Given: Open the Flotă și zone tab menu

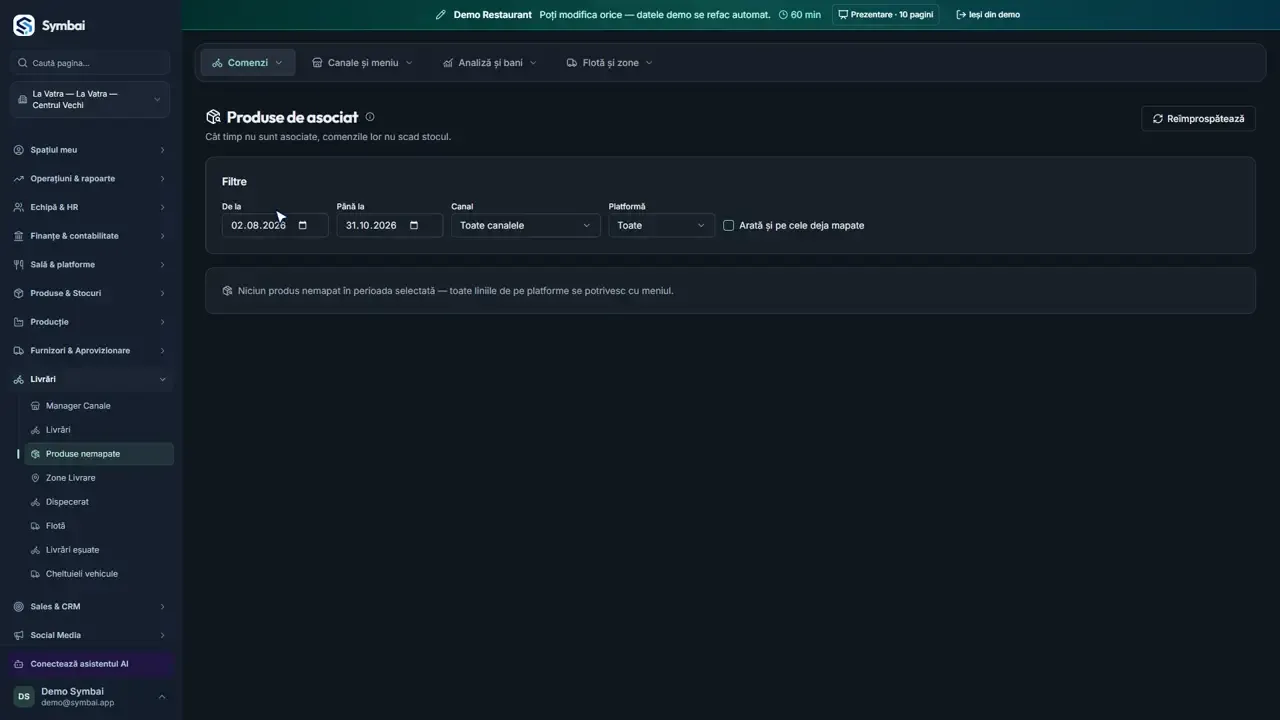Looking at the screenshot, I should [610, 63].
